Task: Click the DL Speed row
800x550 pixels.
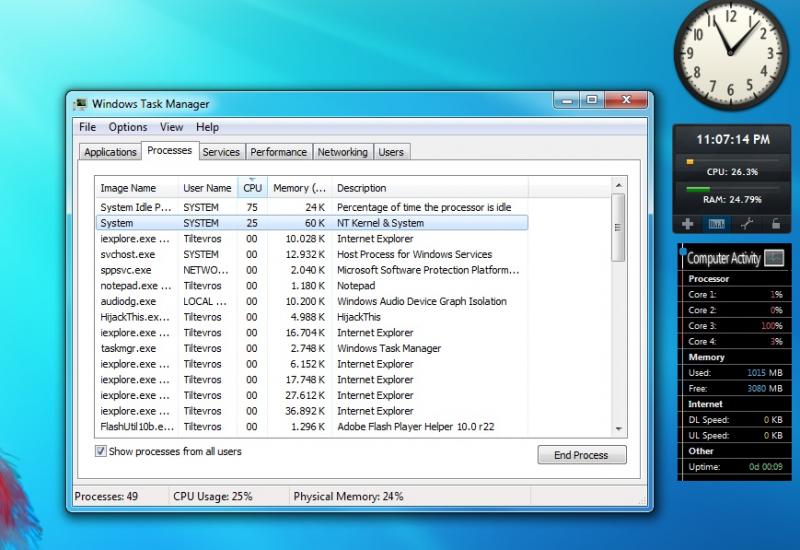Action: pos(735,419)
